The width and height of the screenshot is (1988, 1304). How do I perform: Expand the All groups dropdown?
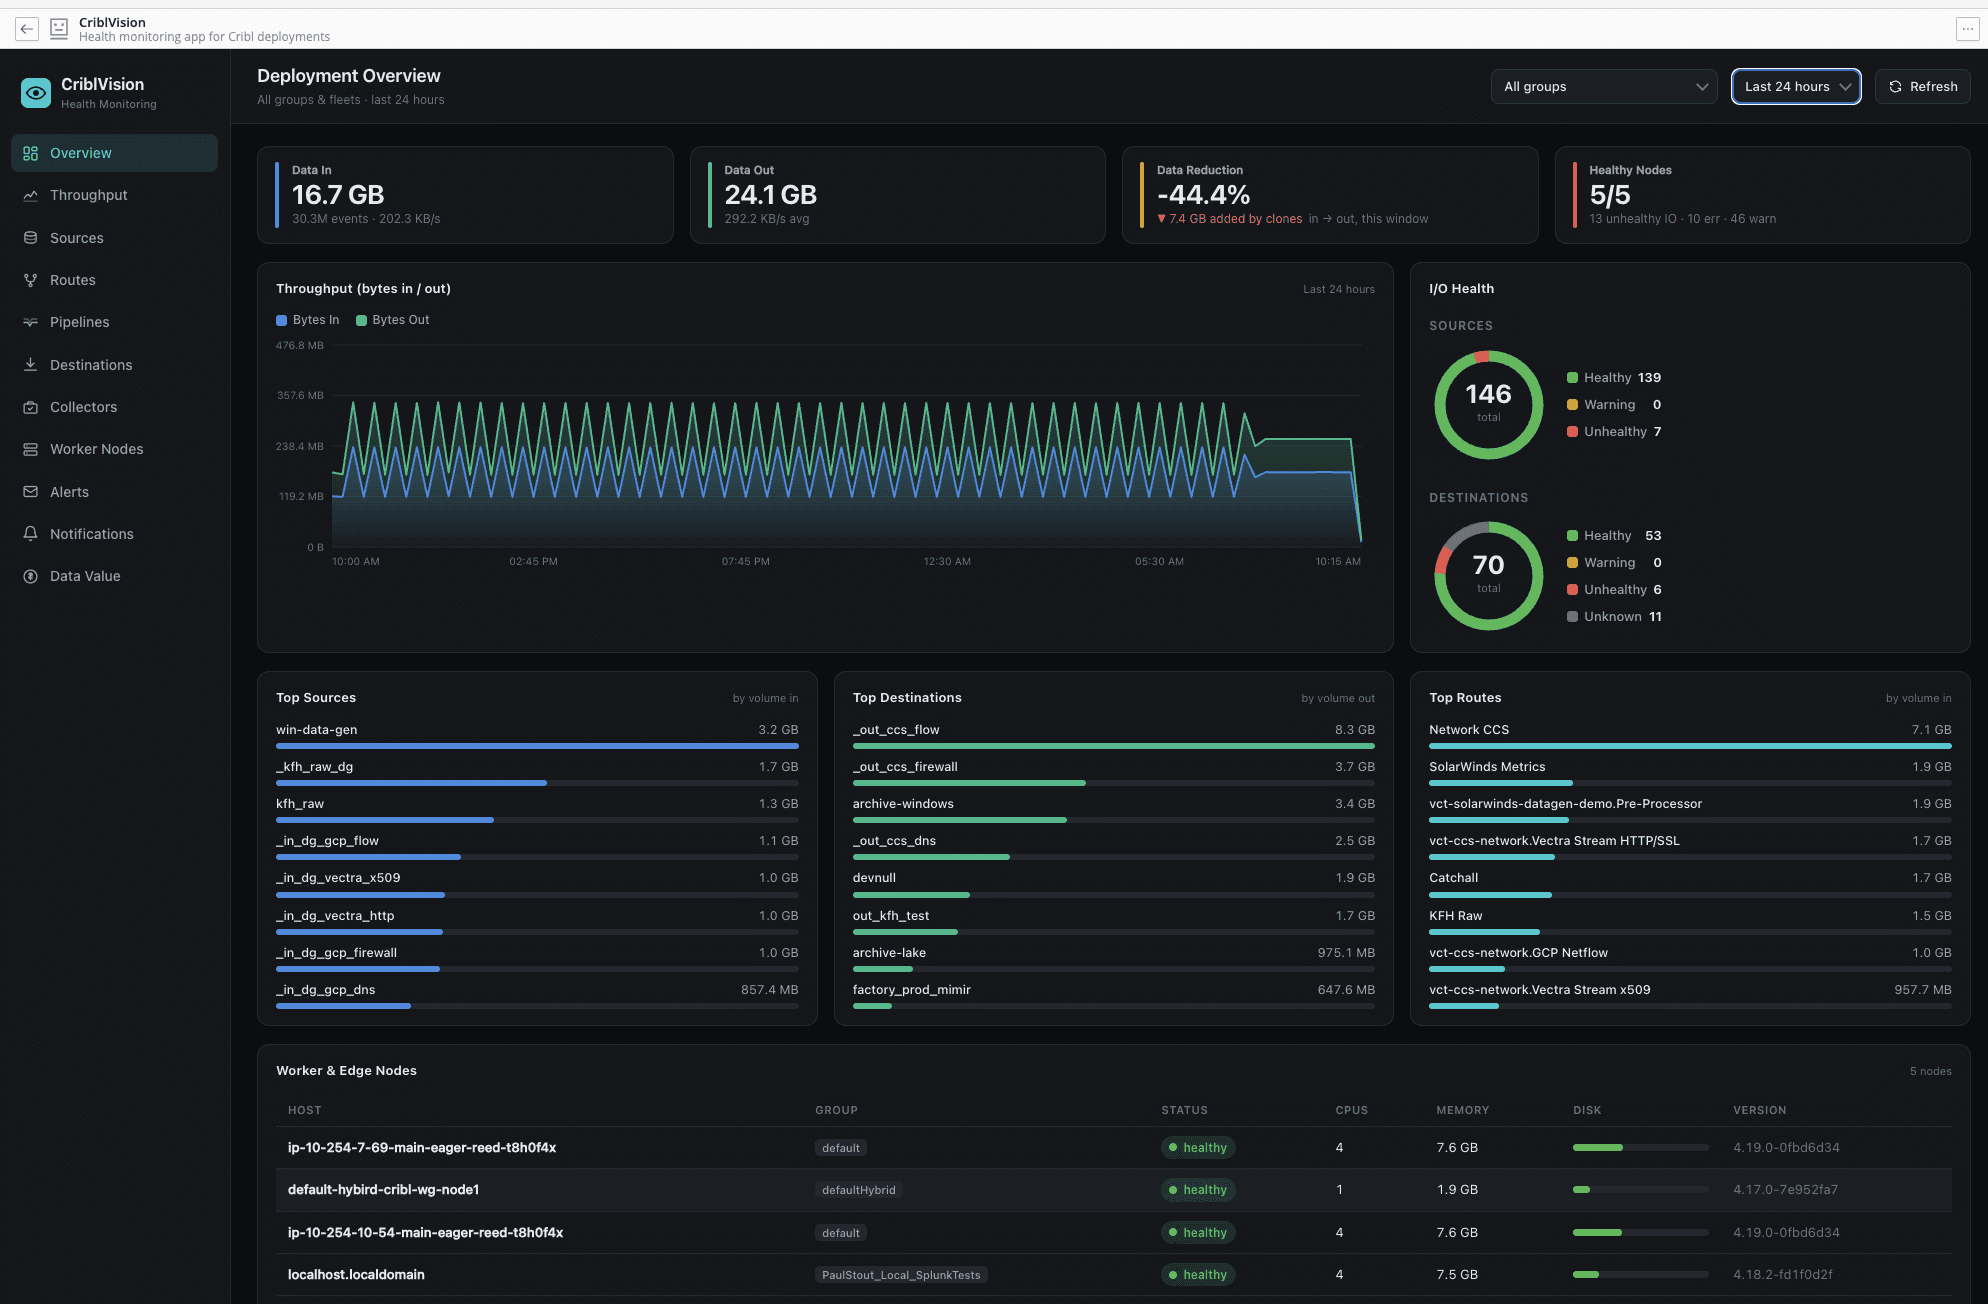[1604, 87]
